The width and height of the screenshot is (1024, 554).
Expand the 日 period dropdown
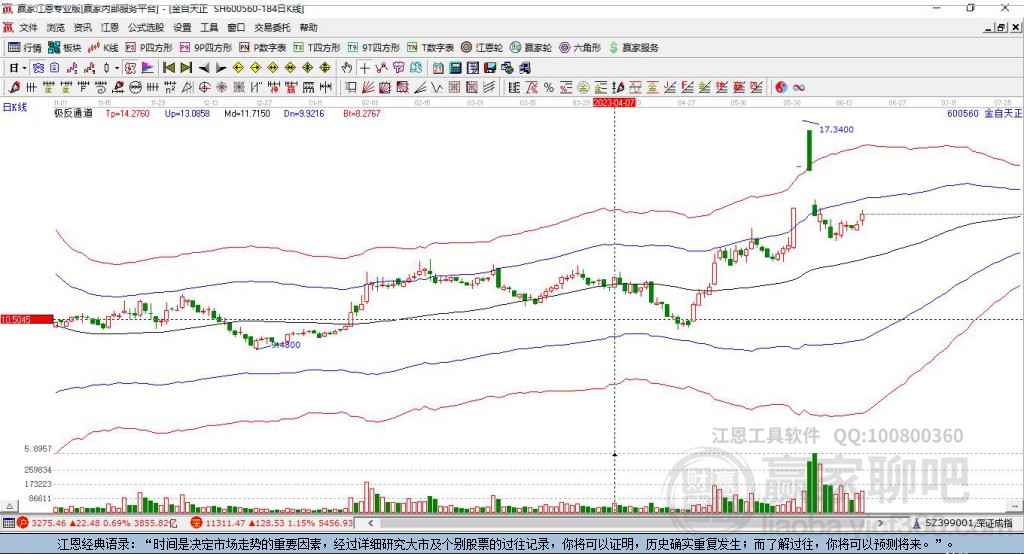(24, 68)
